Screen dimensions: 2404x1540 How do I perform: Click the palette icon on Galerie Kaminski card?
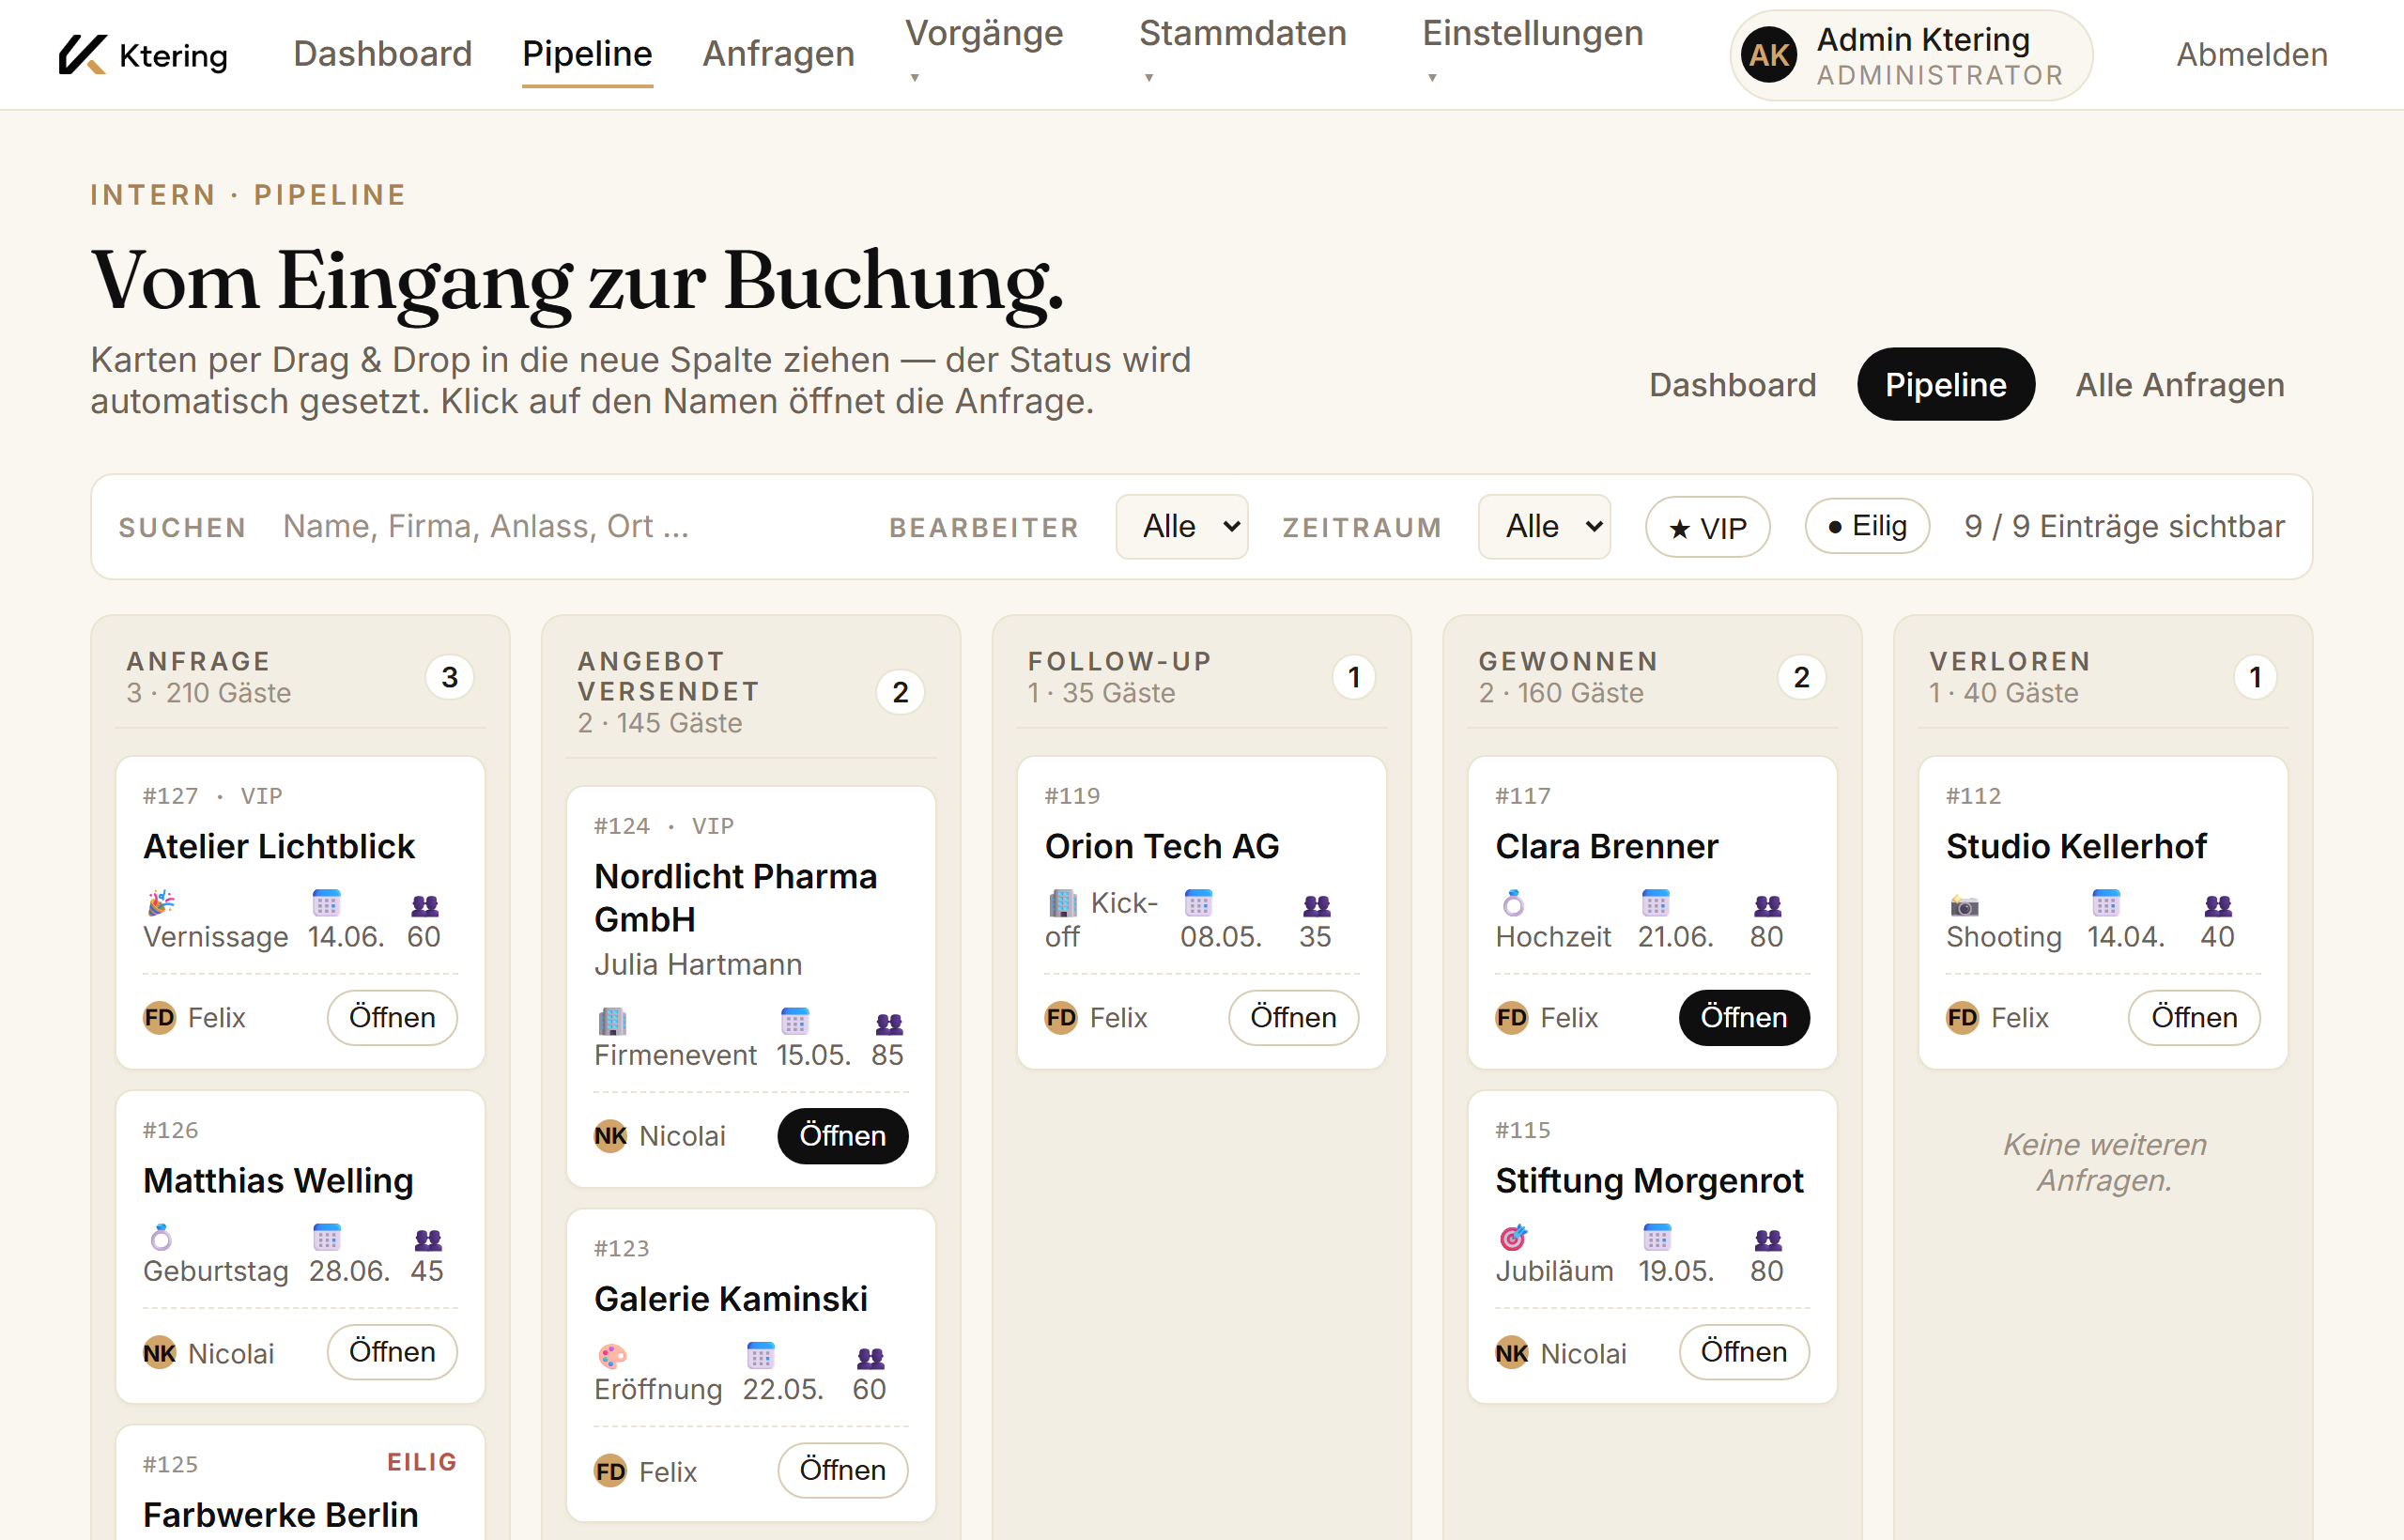(612, 1356)
